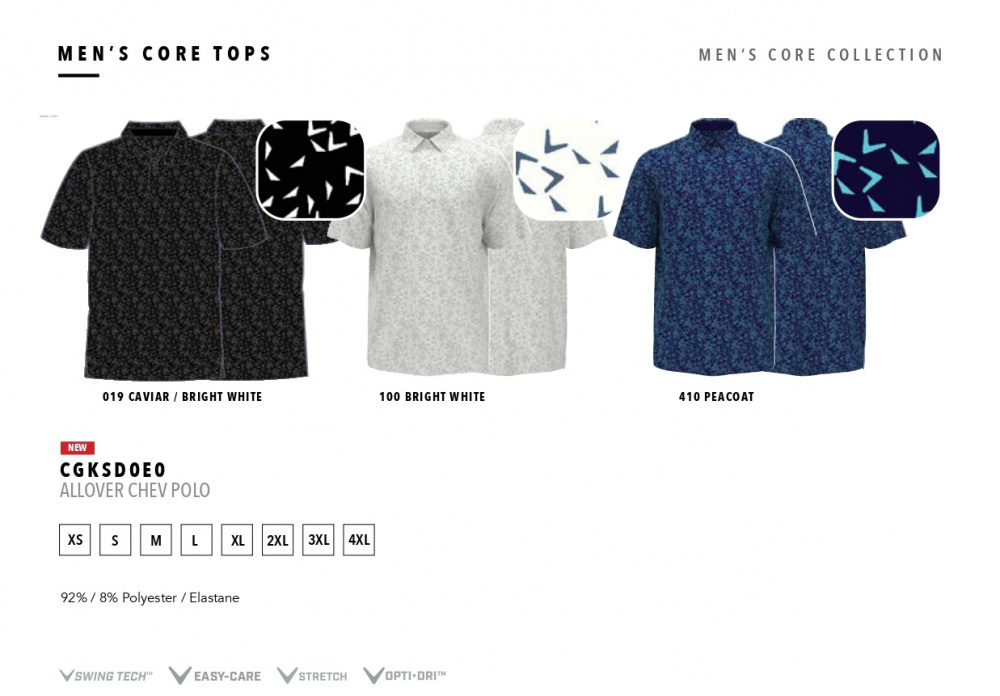1000x696 pixels.
Task: Select the XS size box
Action: click(75, 540)
